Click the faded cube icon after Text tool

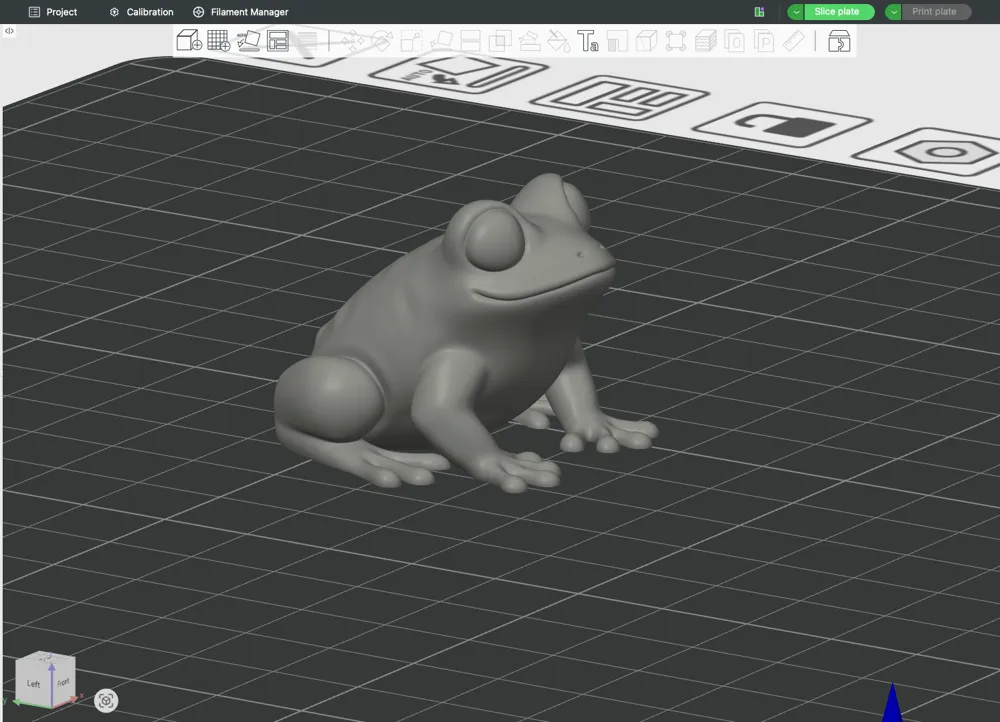(646, 41)
